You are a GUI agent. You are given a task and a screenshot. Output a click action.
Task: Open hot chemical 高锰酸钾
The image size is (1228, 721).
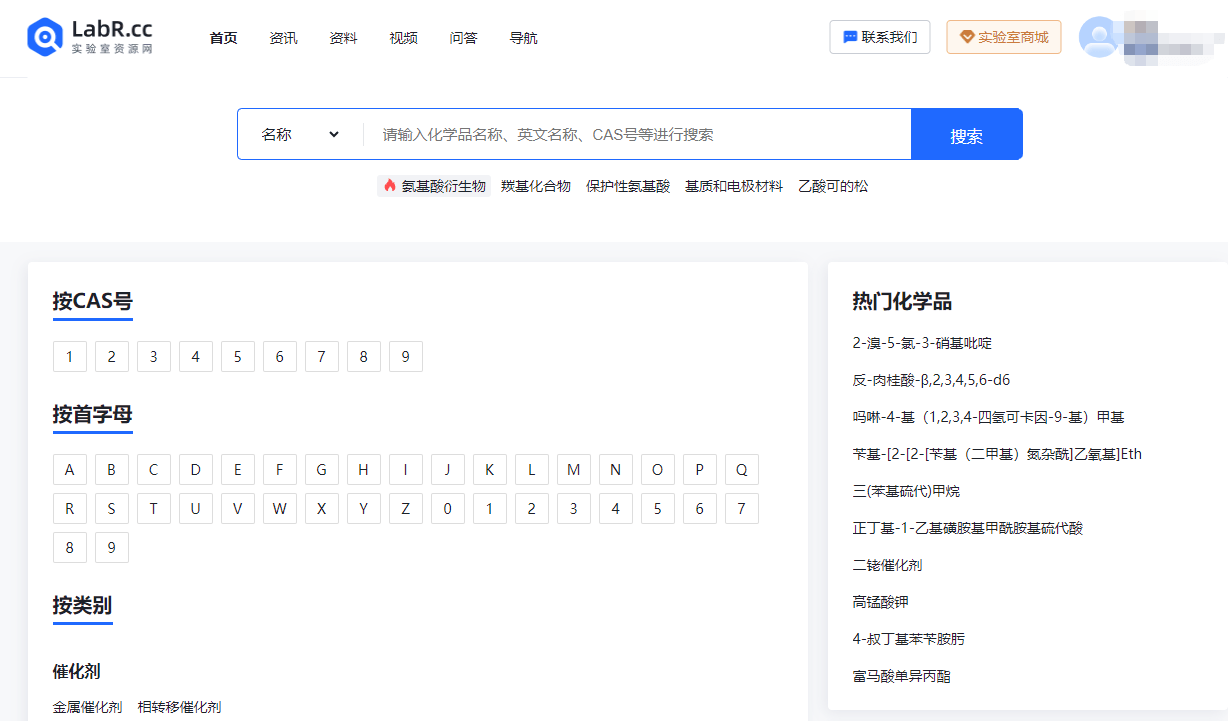(x=880, y=602)
